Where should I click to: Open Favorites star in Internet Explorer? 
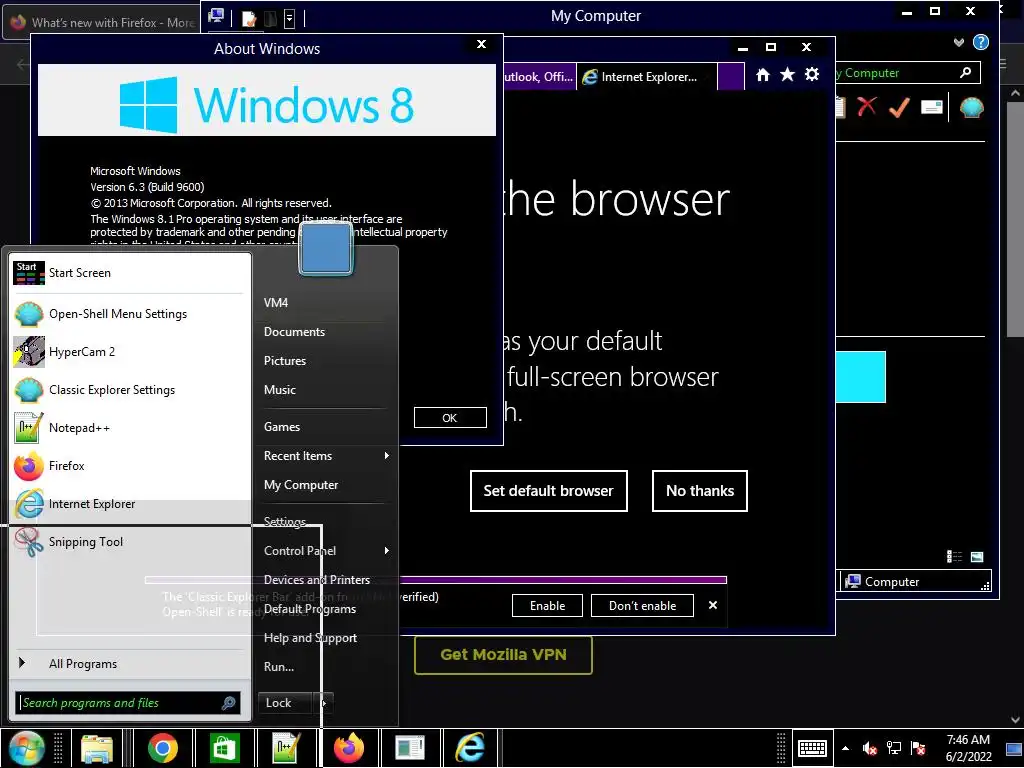788,74
